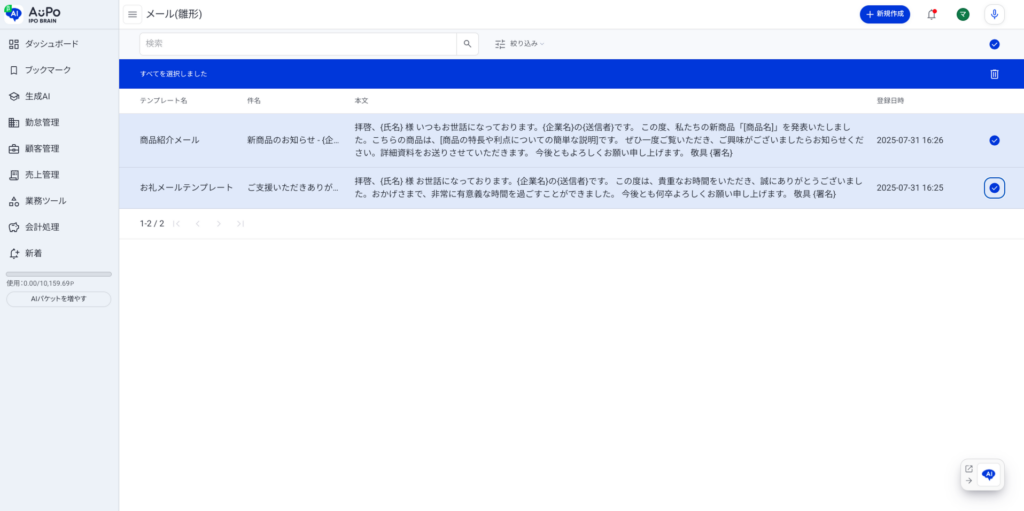Expand 勤怠管理 in the sidebar

coord(42,122)
